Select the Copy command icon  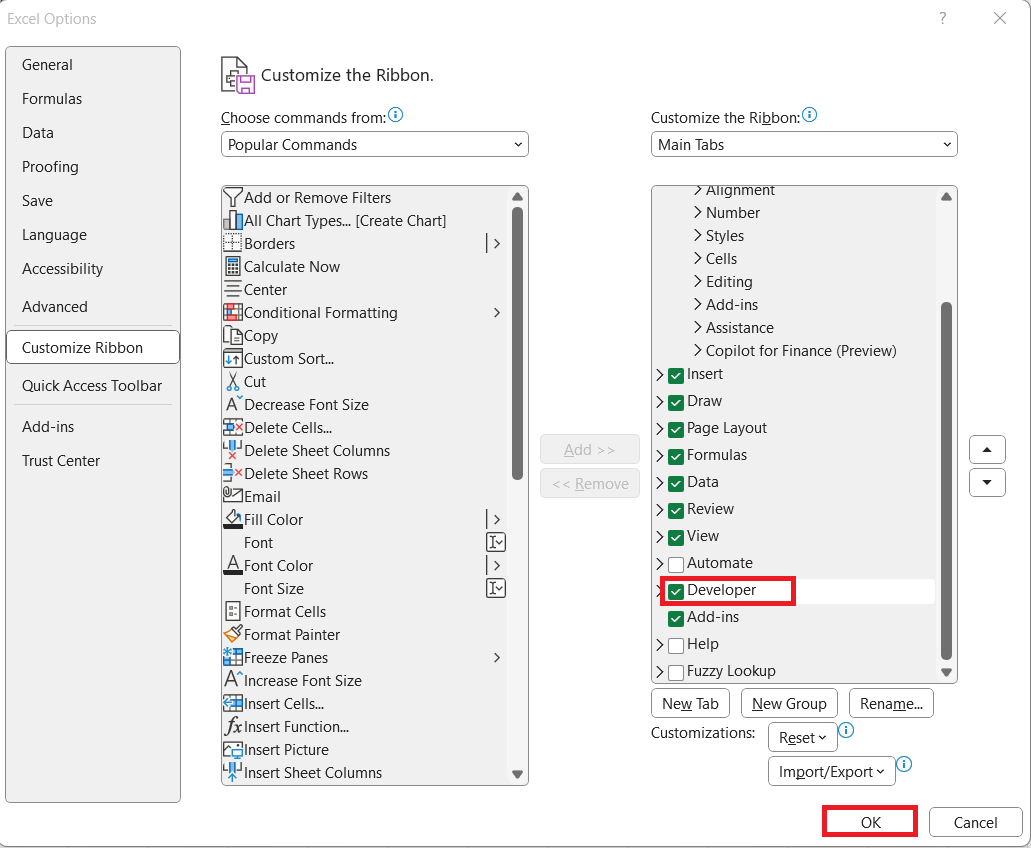coord(233,335)
